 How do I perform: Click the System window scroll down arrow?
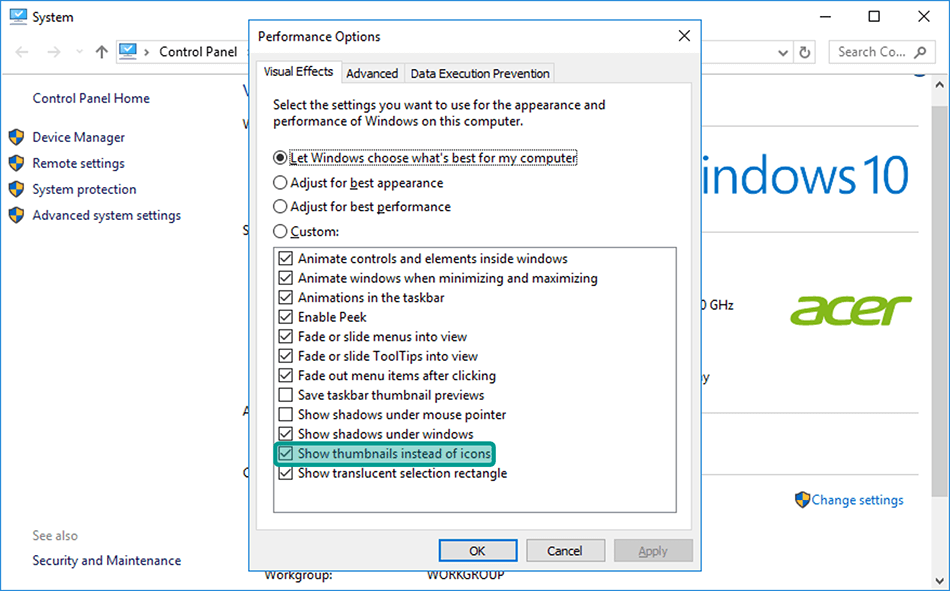[x=940, y=581]
